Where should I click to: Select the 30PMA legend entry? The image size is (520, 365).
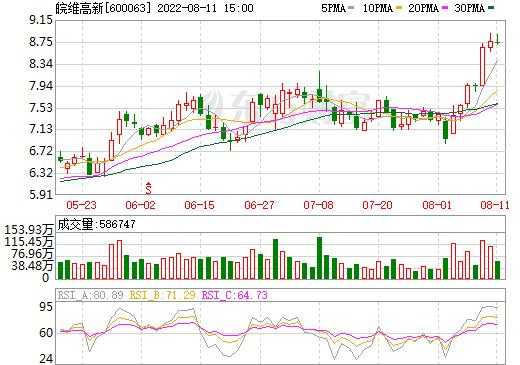click(x=474, y=8)
